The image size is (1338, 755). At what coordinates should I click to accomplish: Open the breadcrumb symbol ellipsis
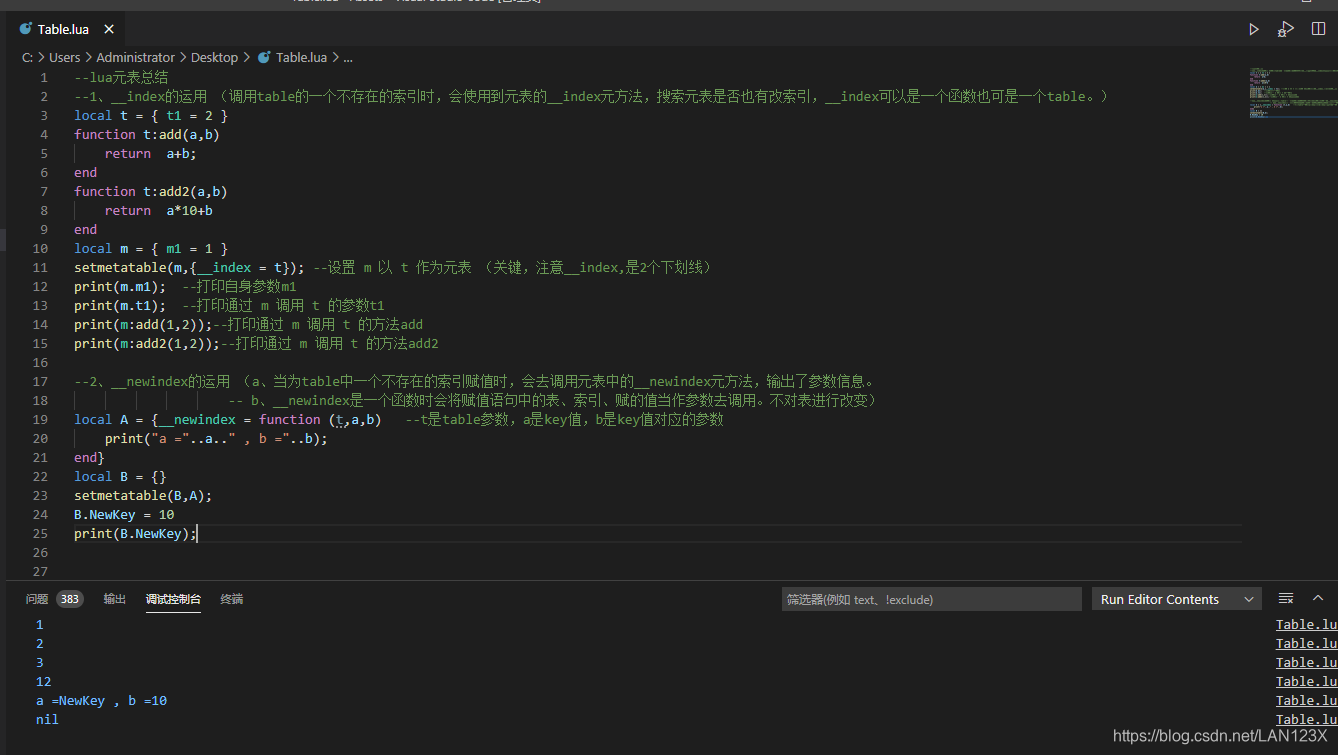coord(348,57)
